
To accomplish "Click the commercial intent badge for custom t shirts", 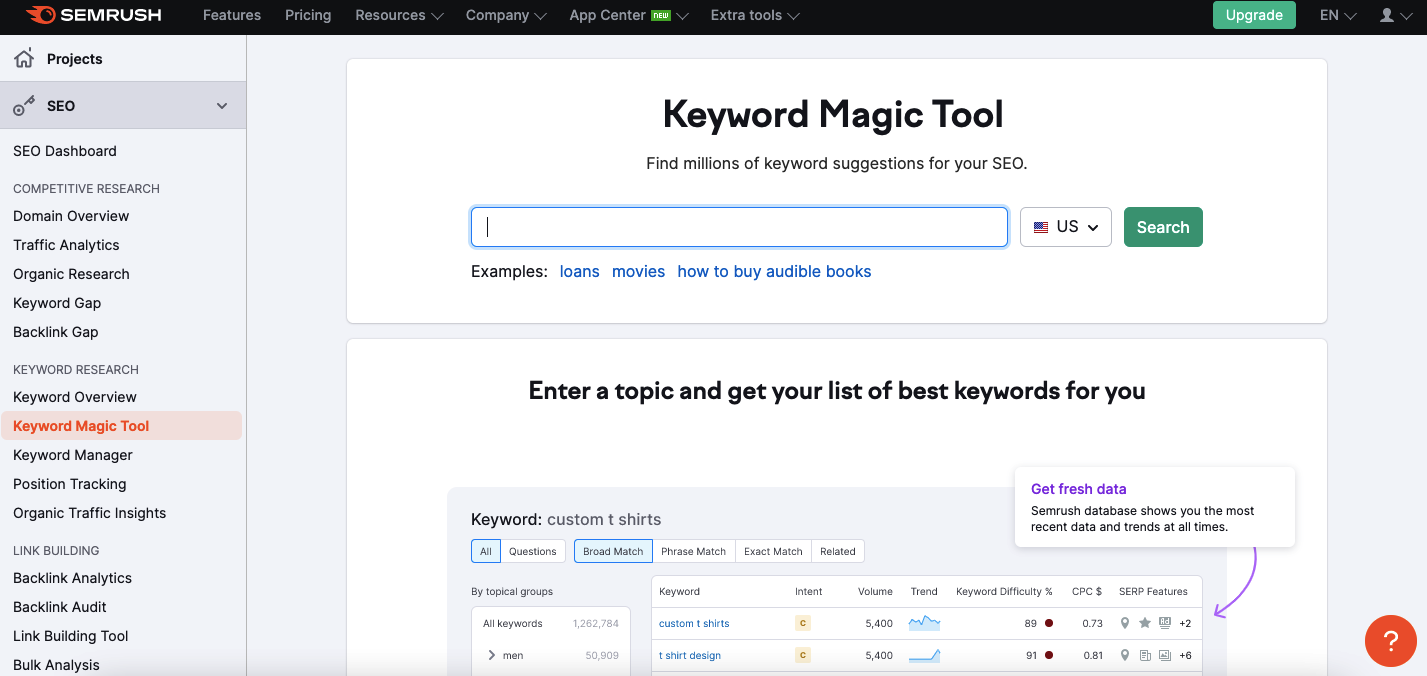I will click(x=803, y=622).
